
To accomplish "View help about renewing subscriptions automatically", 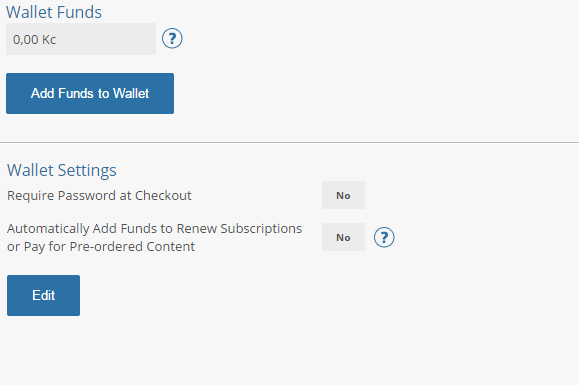I will point(384,237).
